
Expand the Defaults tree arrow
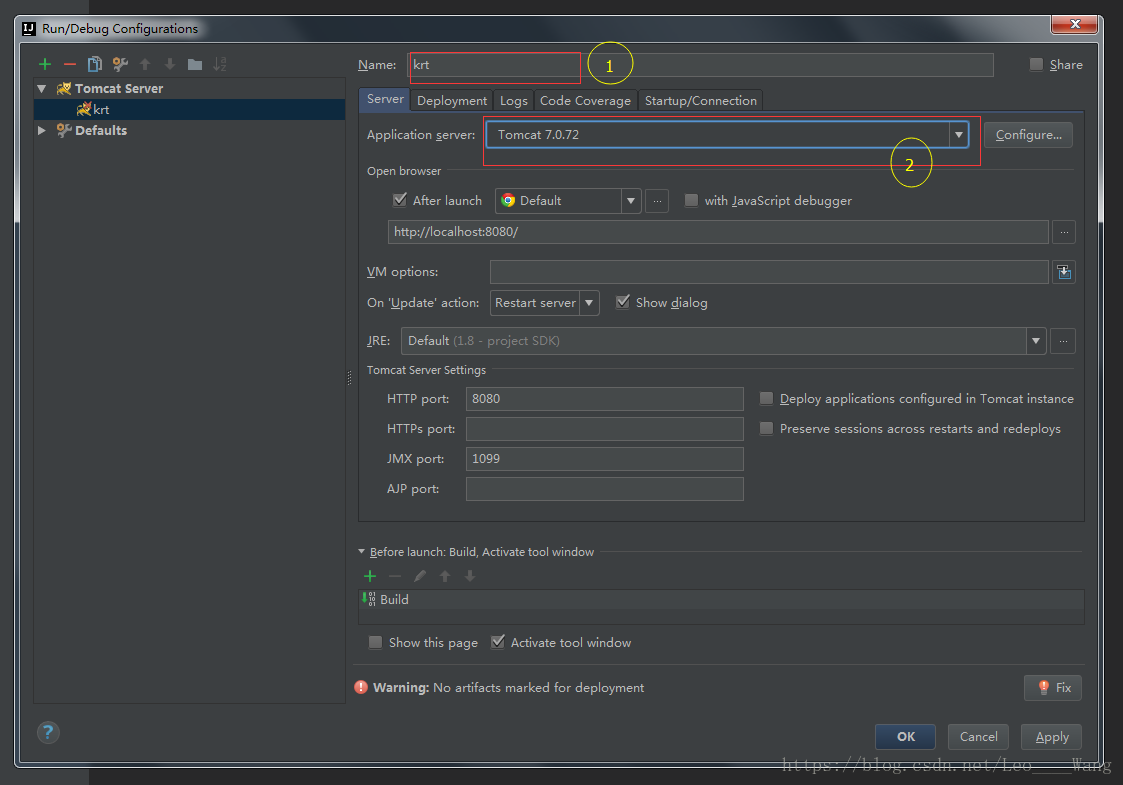(x=42, y=130)
